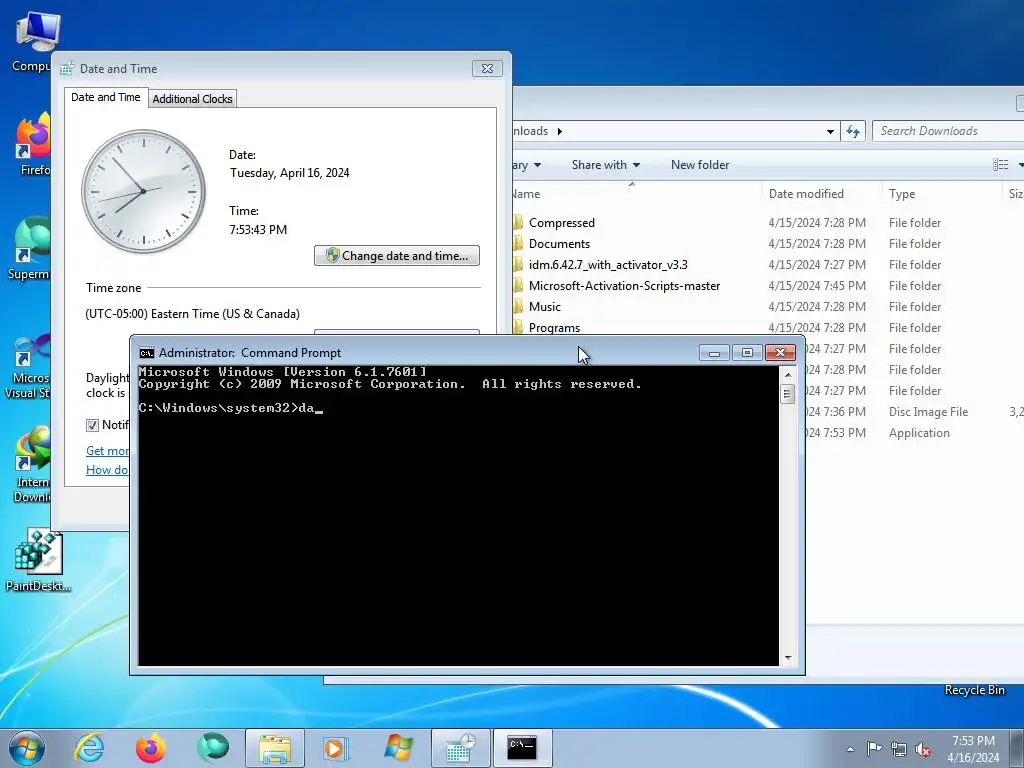This screenshot has width=1024, height=768.
Task: Click Change date and time button
Action: tap(397, 255)
